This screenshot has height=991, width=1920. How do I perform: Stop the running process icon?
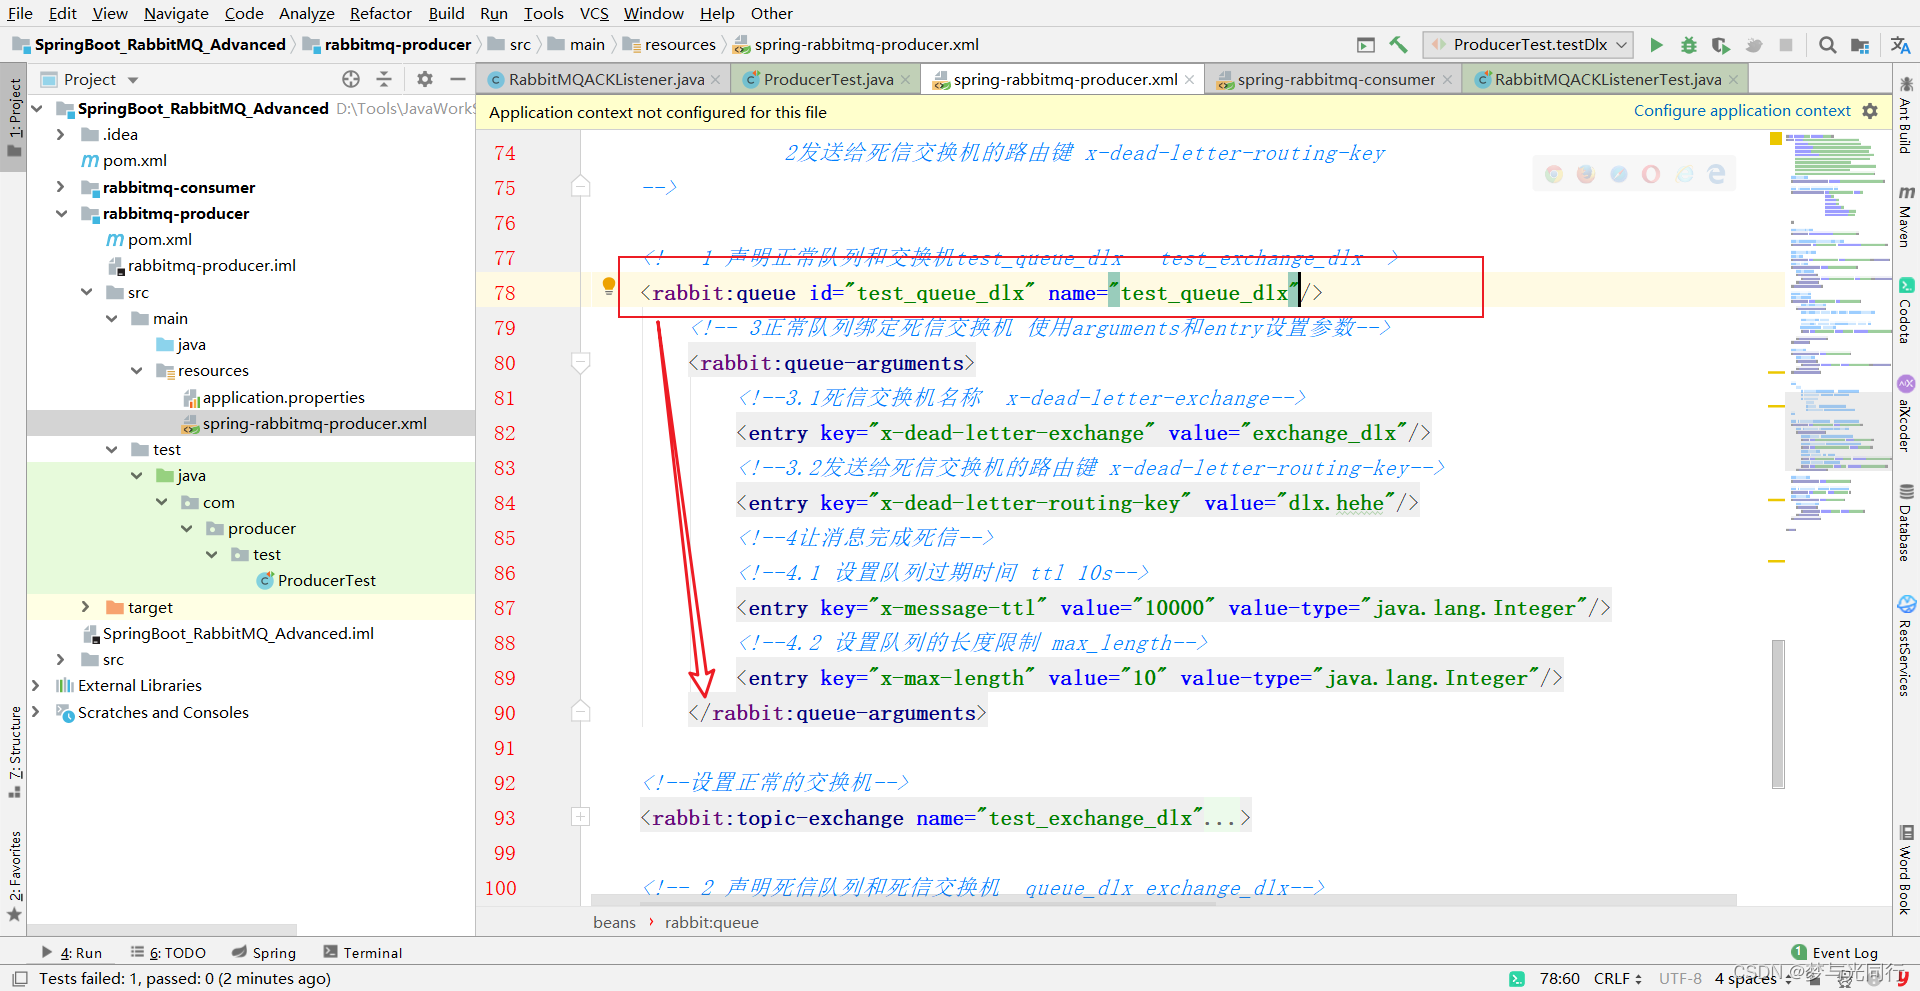pyautogui.click(x=1786, y=45)
